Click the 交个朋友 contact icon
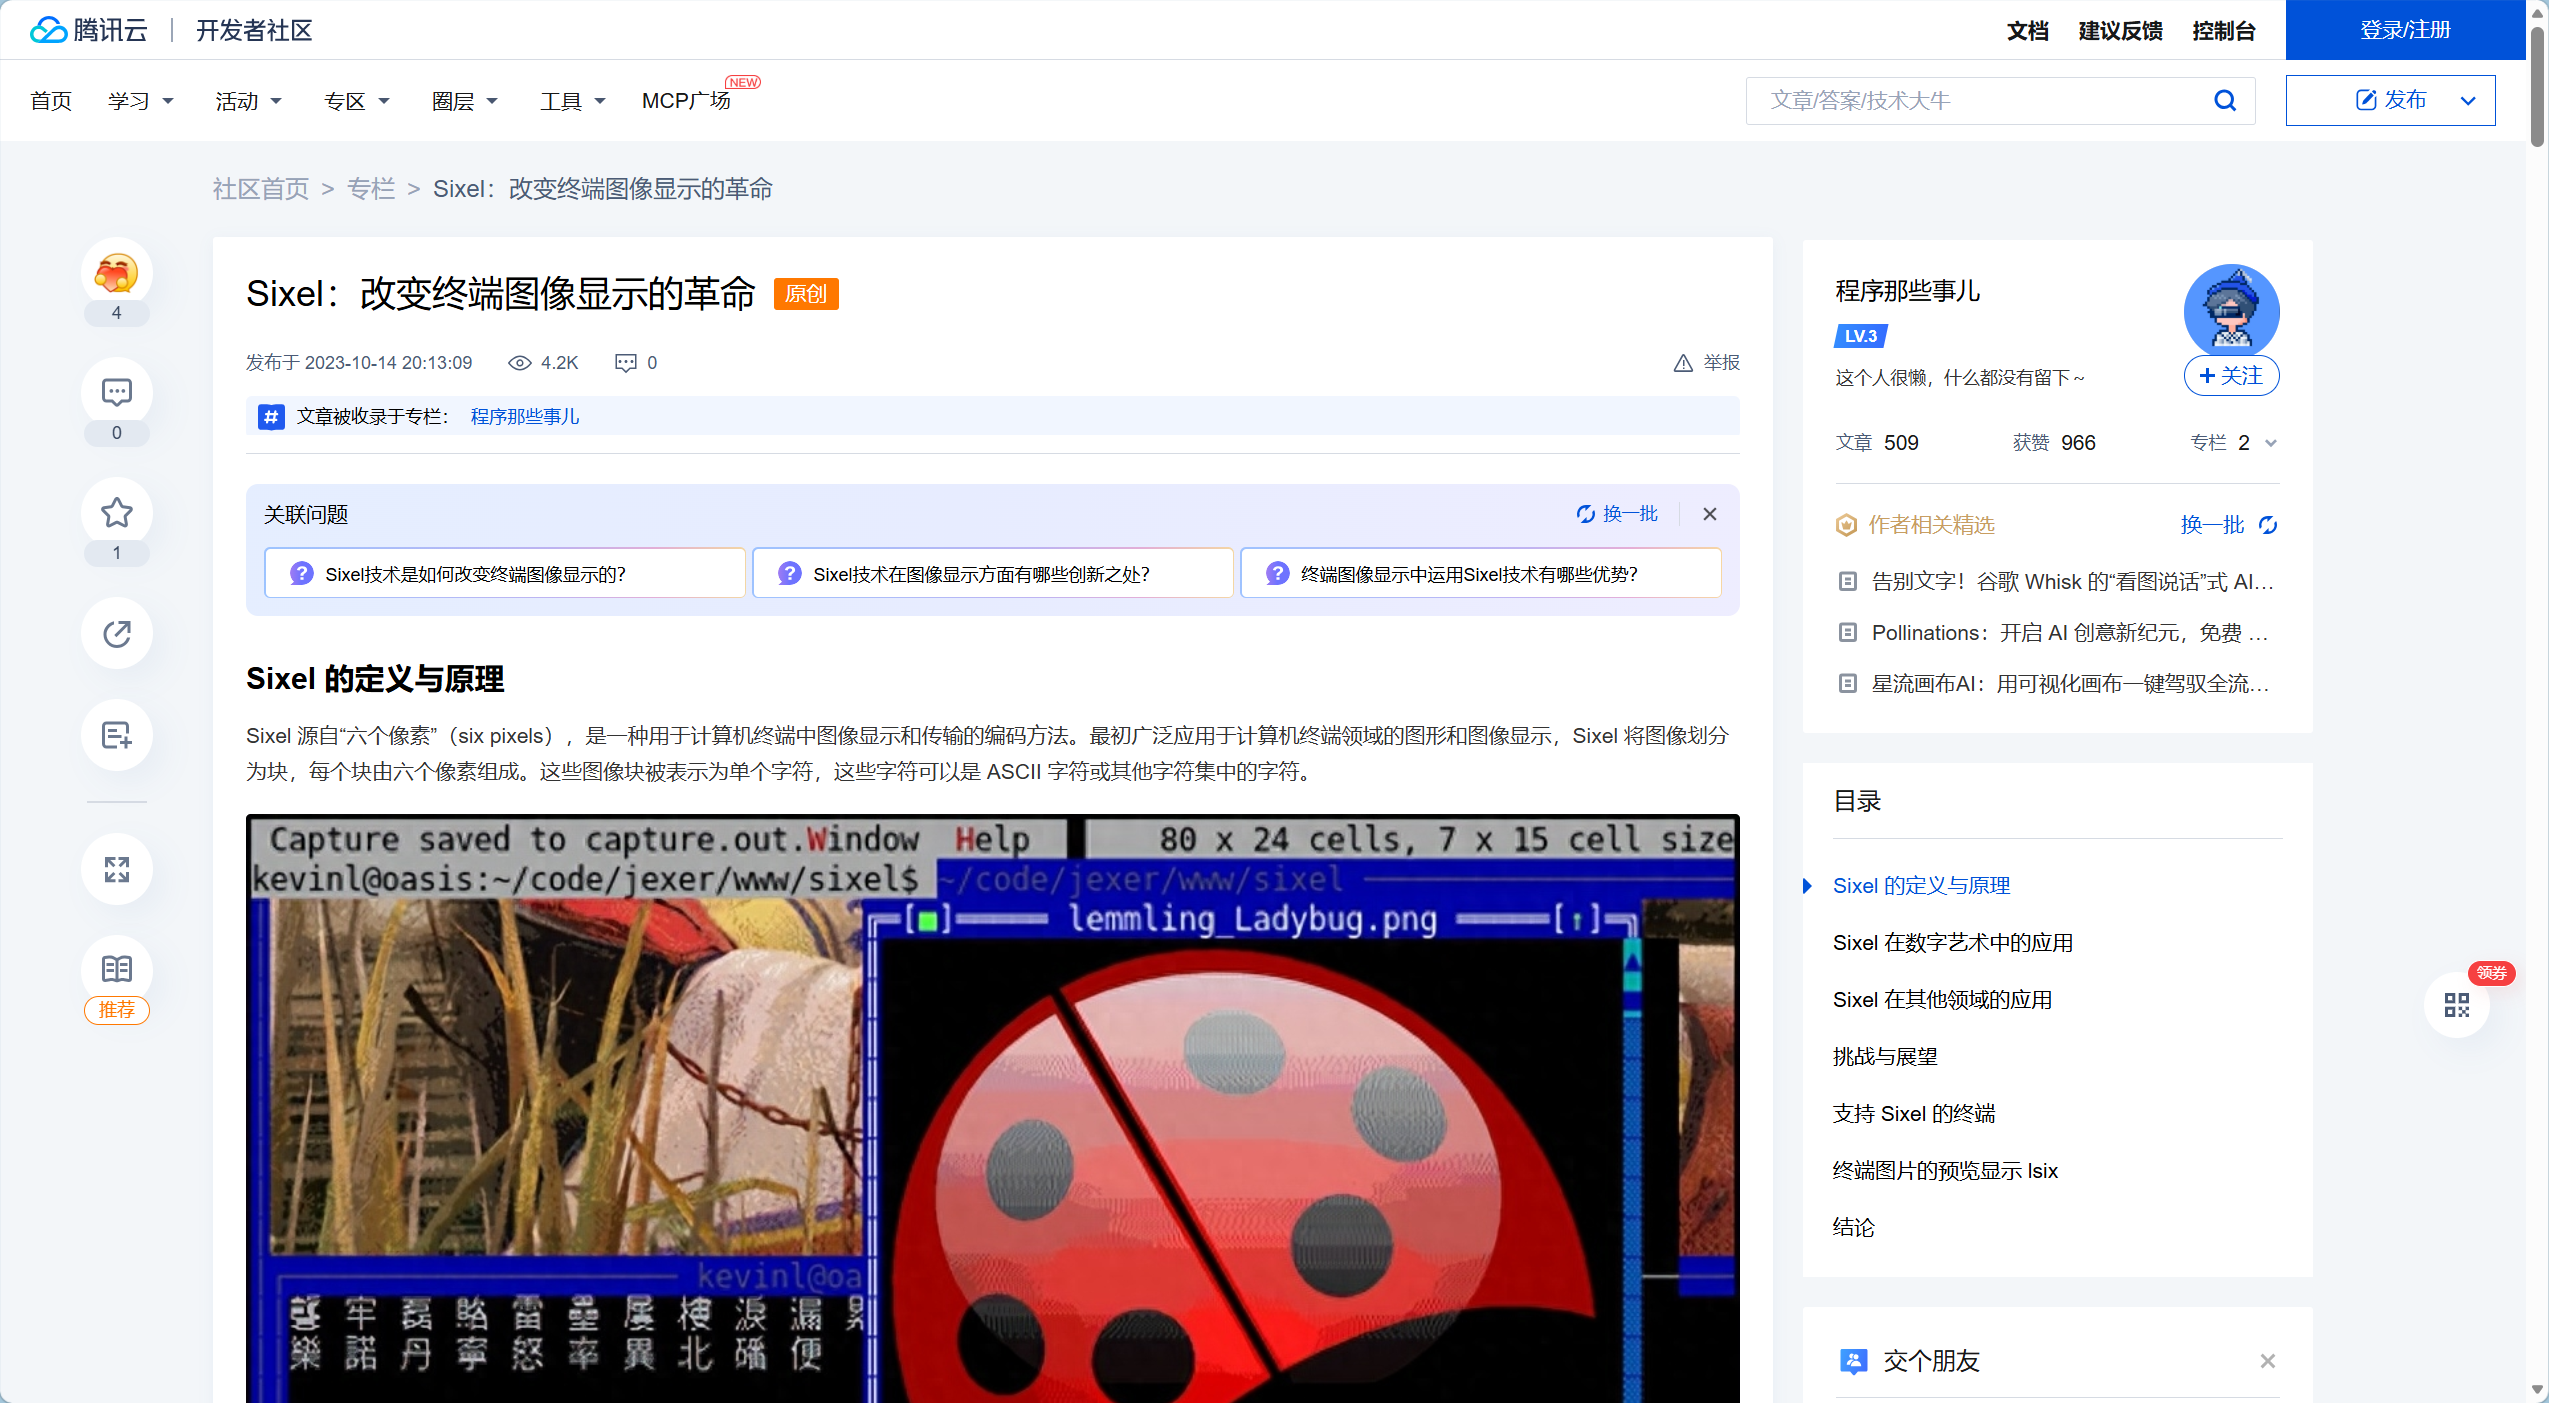The image size is (2549, 1403). [x=1853, y=1361]
